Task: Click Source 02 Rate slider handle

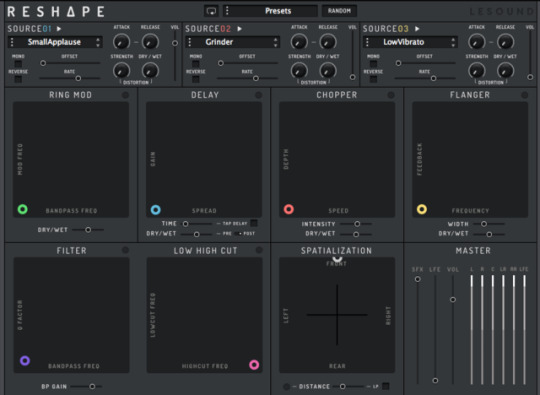Action: click(256, 79)
